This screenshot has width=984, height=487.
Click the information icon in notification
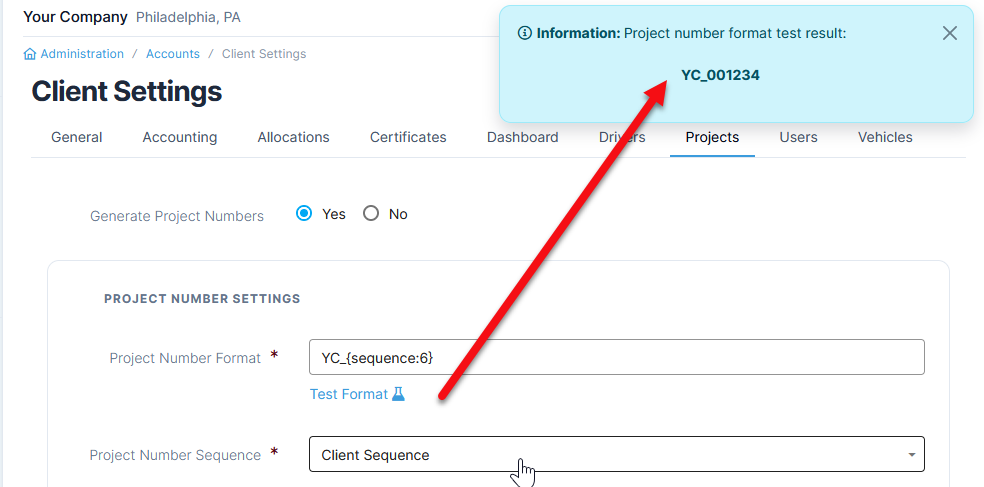pyautogui.click(x=525, y=33)
